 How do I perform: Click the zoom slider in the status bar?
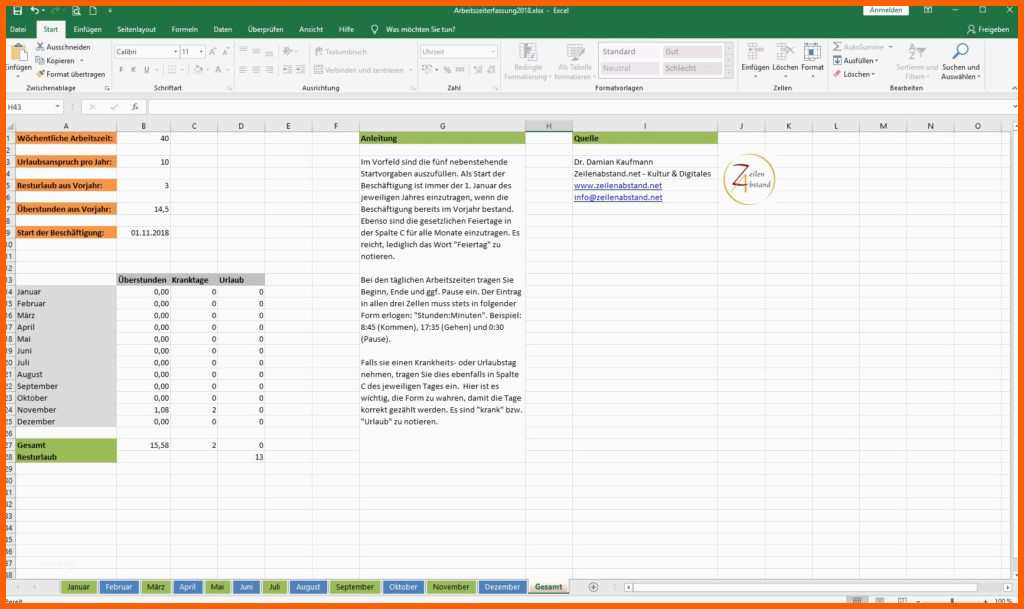[952, 601]
